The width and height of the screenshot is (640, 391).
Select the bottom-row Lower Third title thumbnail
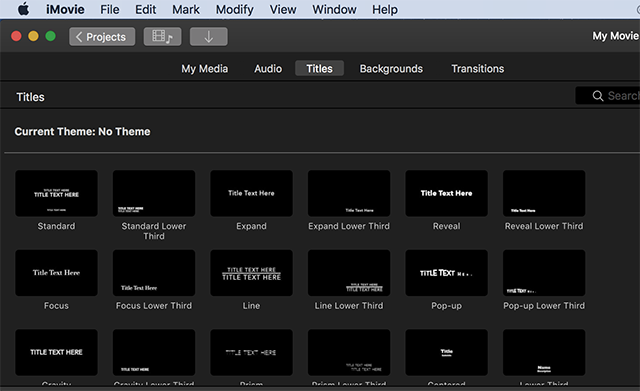[544, 353]
